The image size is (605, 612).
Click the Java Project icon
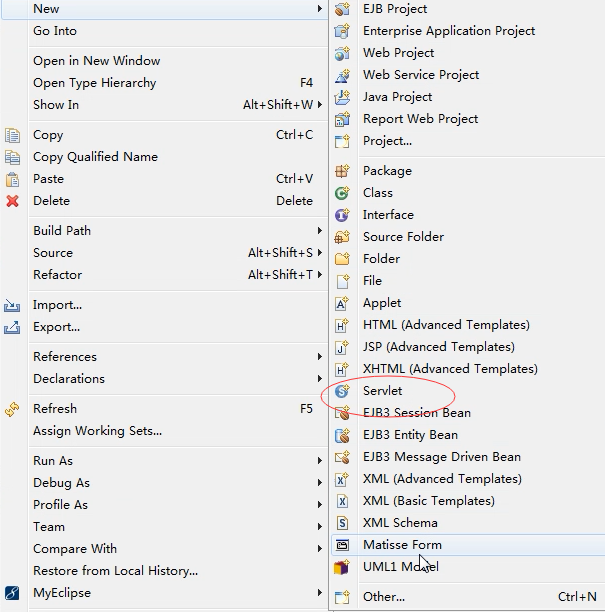tap(342, 97)
